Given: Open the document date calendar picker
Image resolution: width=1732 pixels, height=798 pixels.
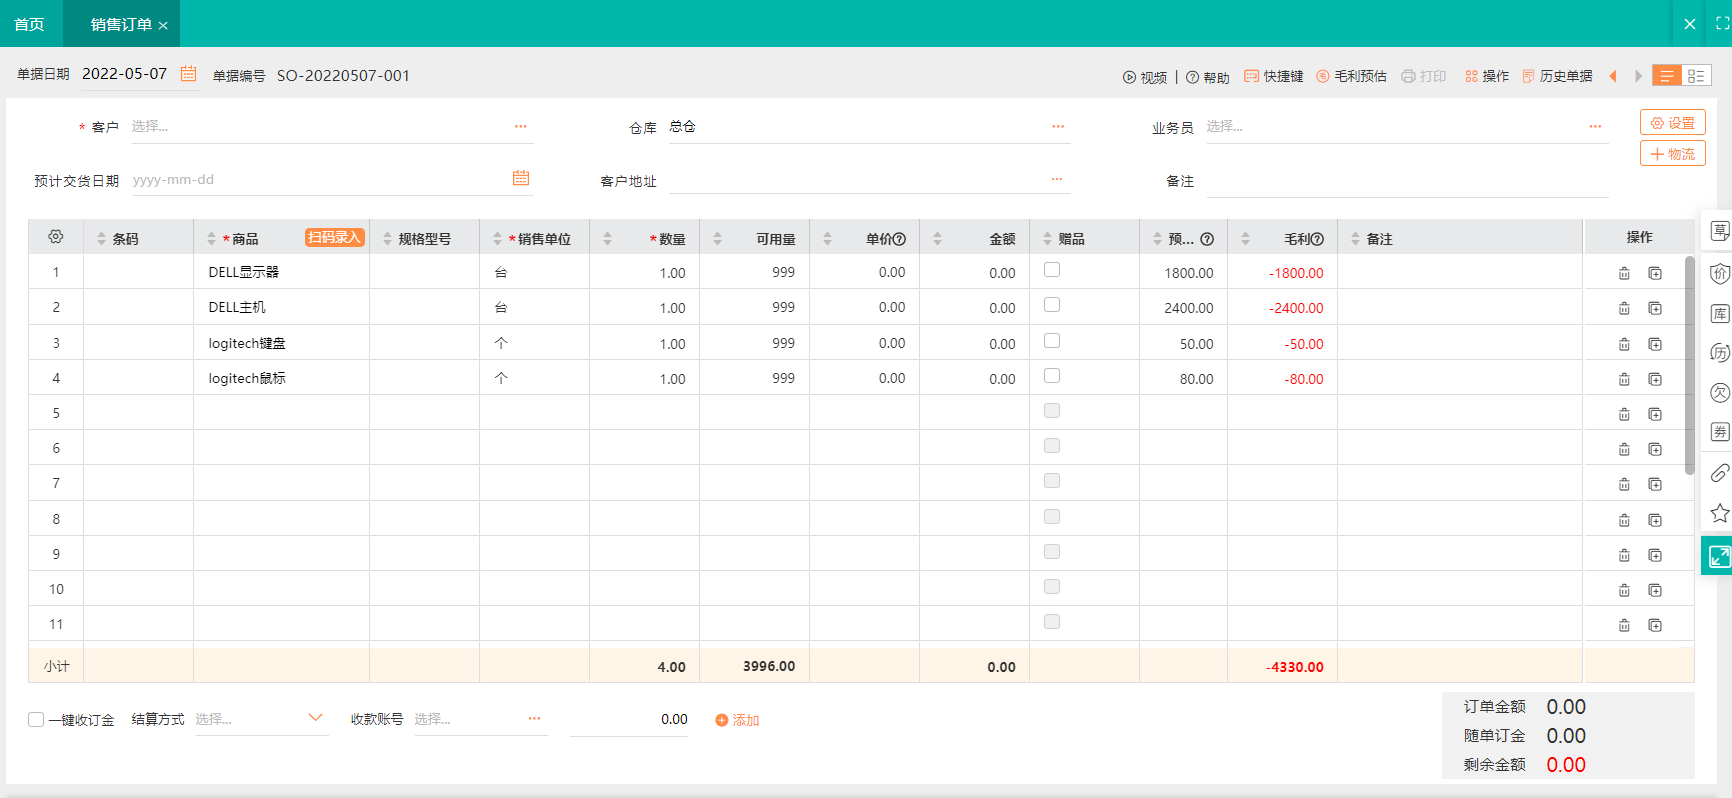Looking at the screenshot, I should [188, 74].
